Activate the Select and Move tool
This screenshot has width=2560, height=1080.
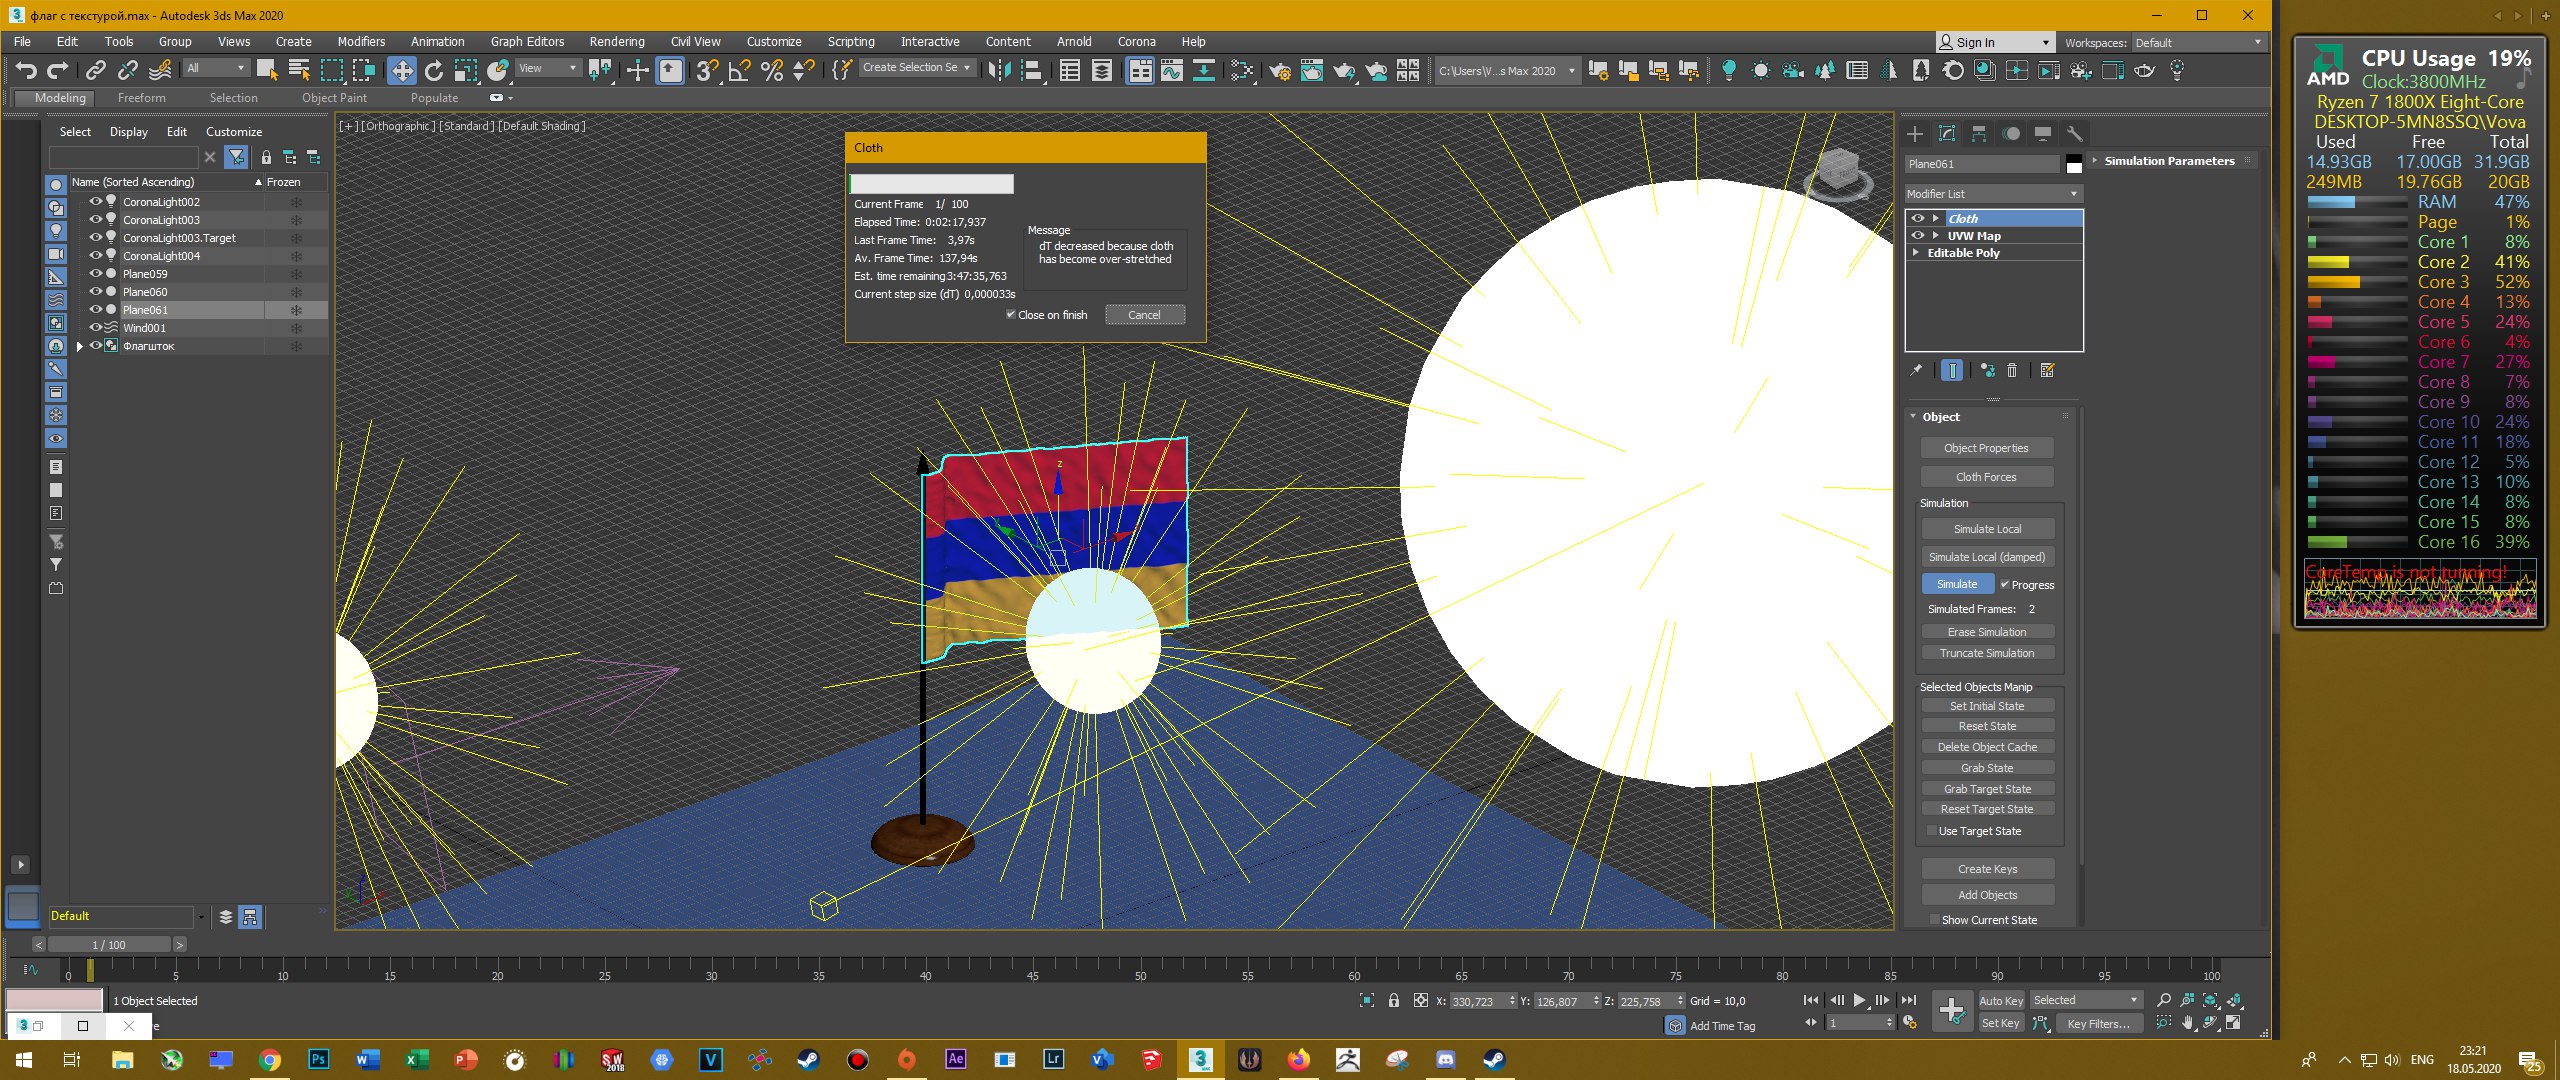coord(402,70)
